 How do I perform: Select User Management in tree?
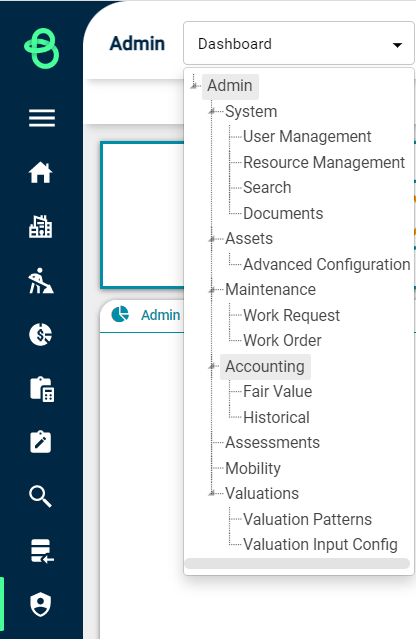307,137
